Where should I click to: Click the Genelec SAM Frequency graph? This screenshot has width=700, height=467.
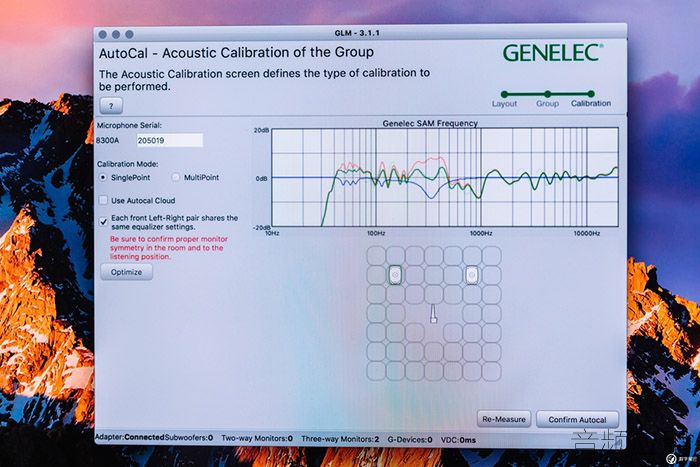(x=445, y=177)
